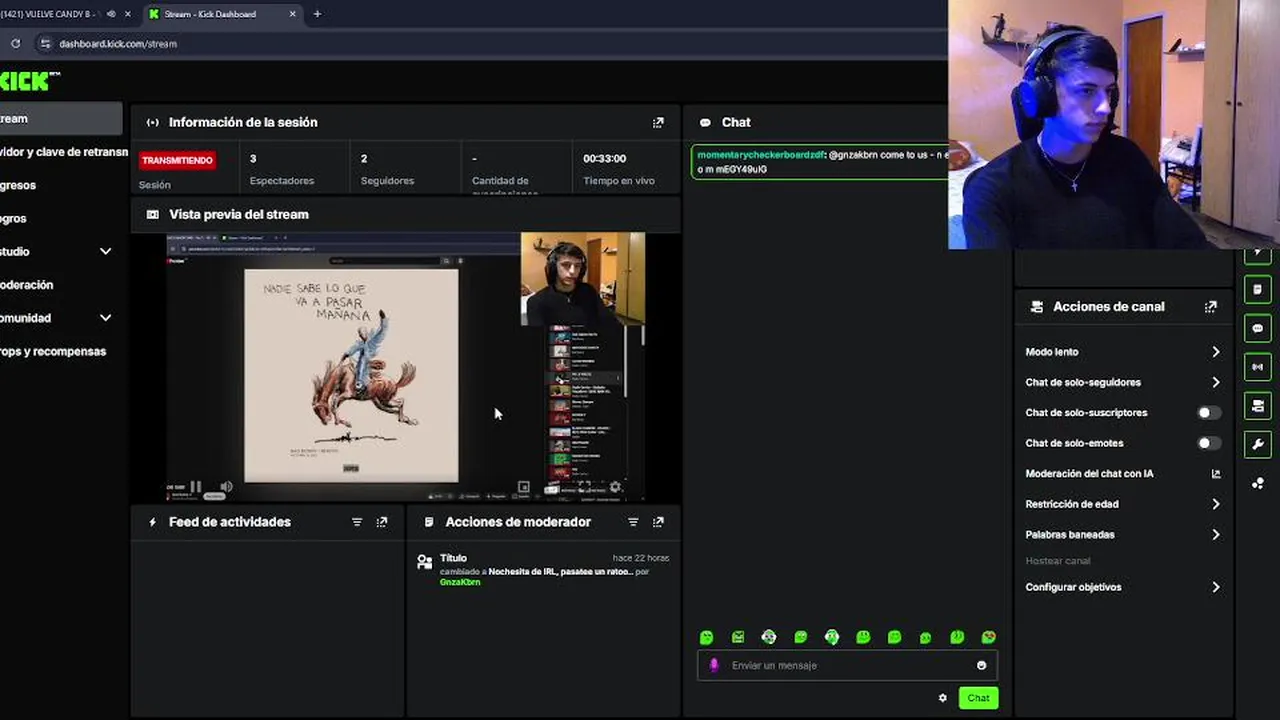The height and width of the screenshot is (720, 1280).
Task: Click the Título entry in moderator actions
Action: 453,558
